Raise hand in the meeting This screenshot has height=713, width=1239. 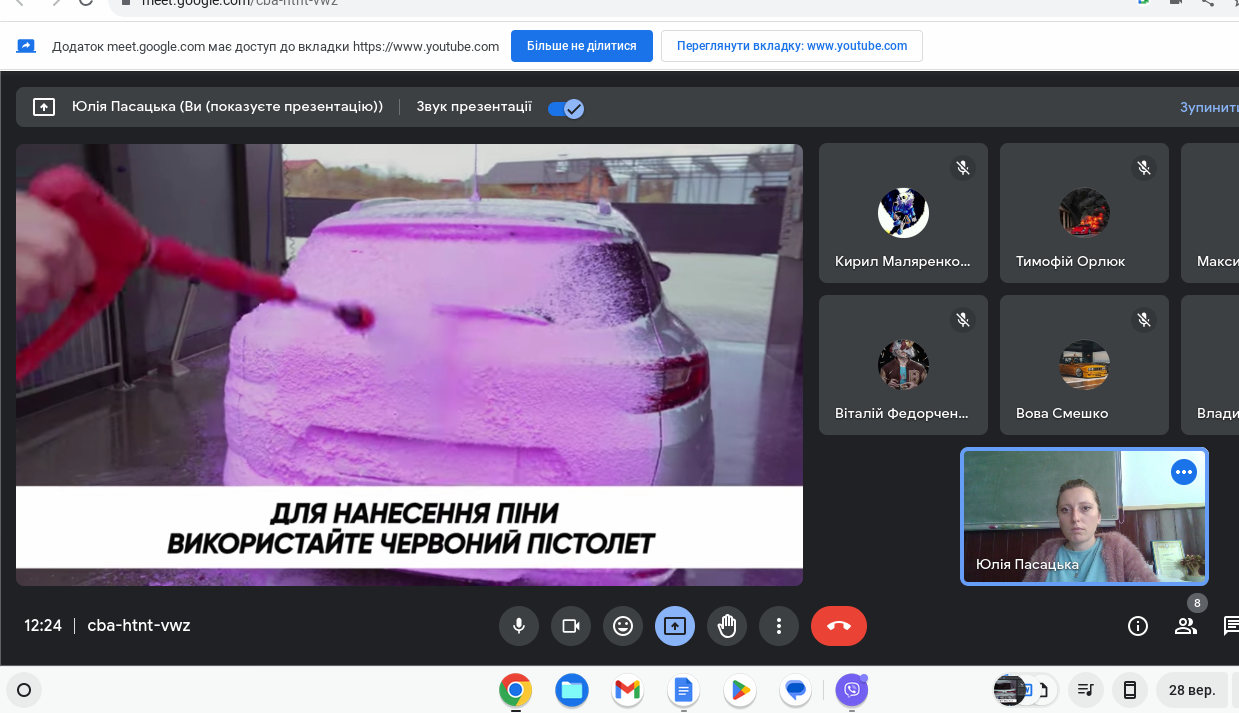pos(727,626)
